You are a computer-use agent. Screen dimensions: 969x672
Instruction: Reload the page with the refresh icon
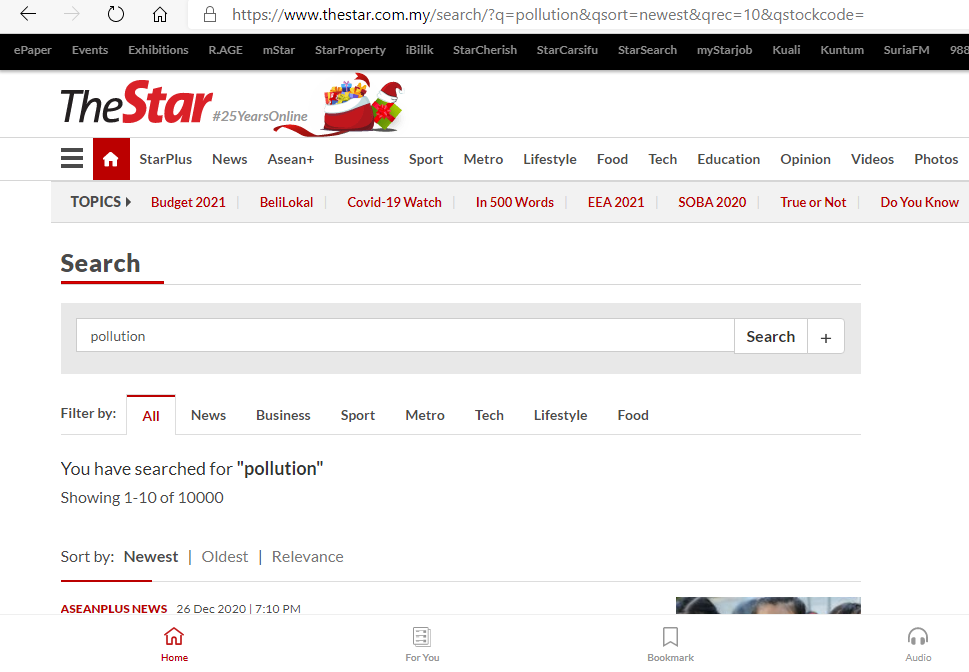(116, 14)
